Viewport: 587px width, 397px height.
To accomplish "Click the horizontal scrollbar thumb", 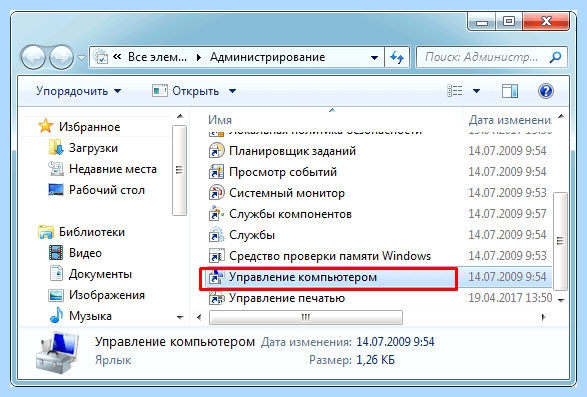I will pos(306,318).
